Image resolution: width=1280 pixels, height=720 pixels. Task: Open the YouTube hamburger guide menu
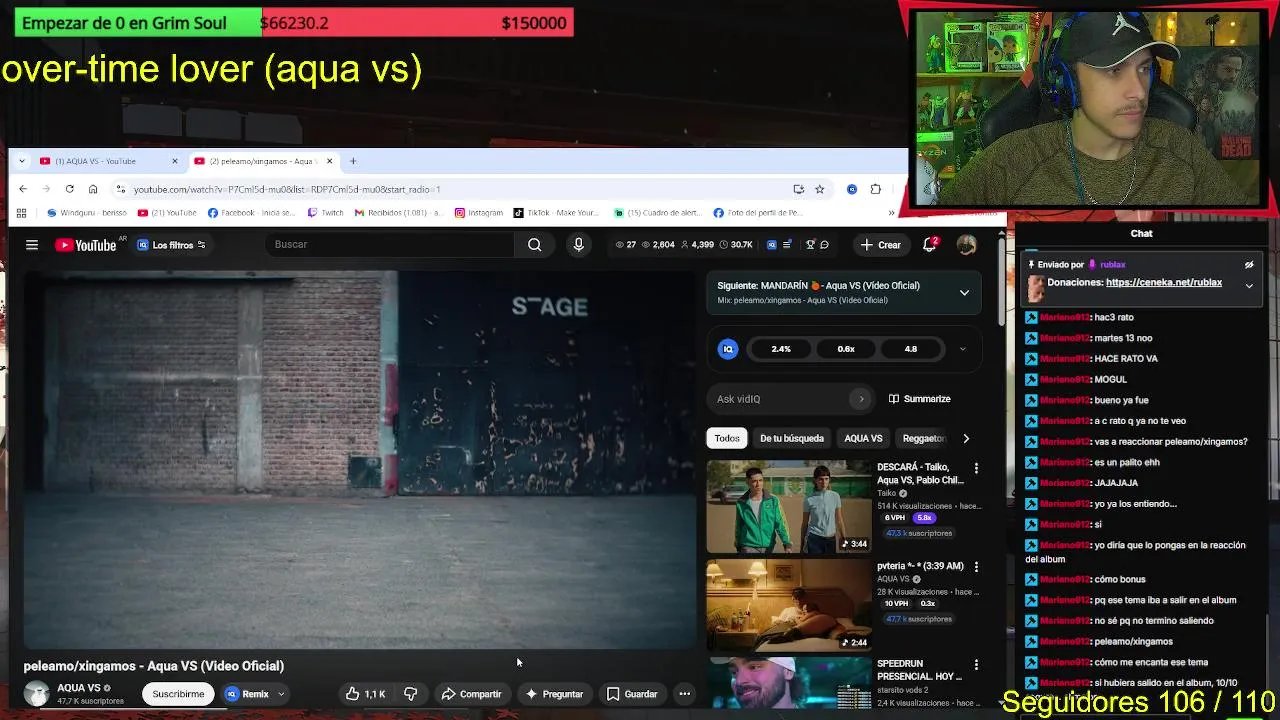tap(32, 245)
